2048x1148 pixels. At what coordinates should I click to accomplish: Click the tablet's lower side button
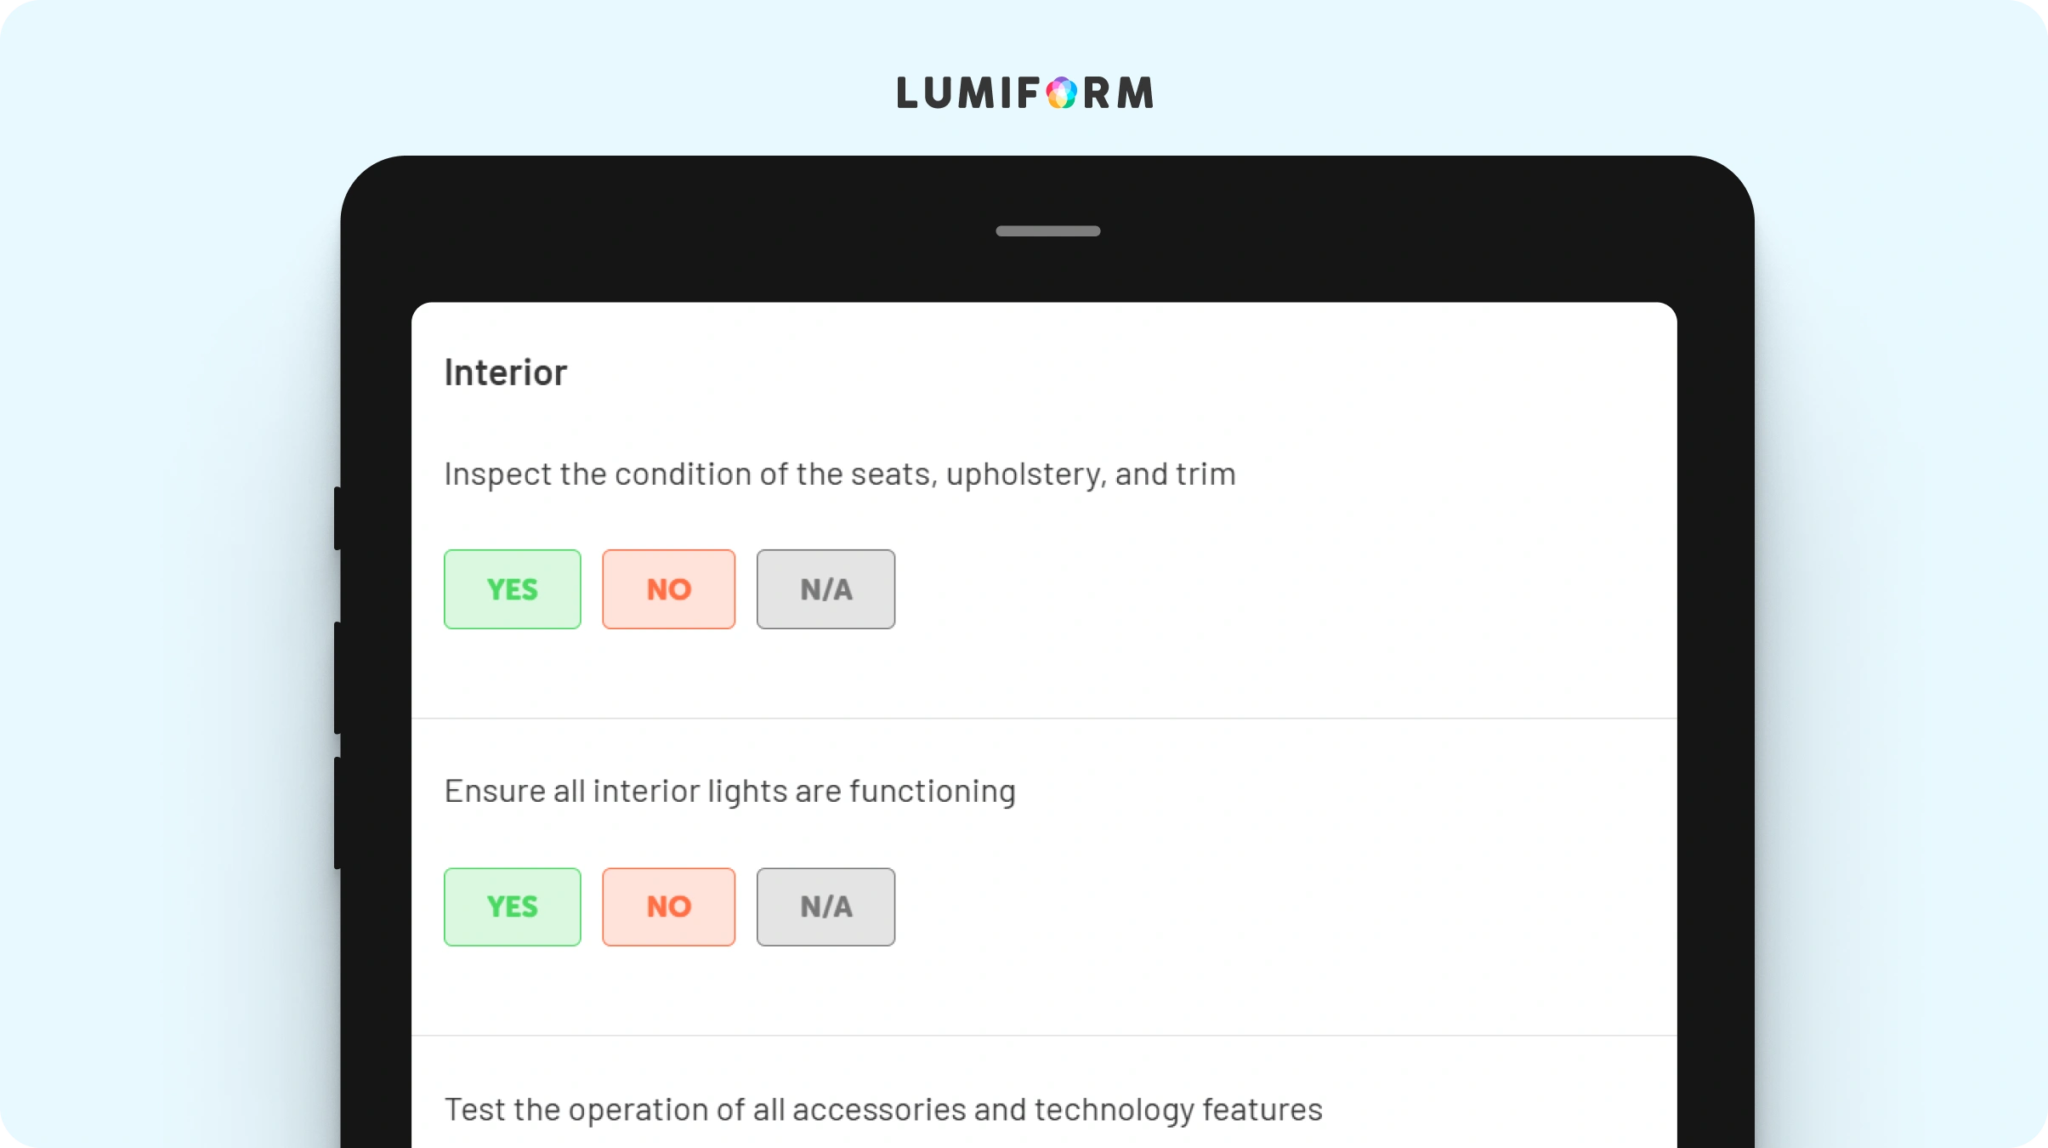(338, 813)
